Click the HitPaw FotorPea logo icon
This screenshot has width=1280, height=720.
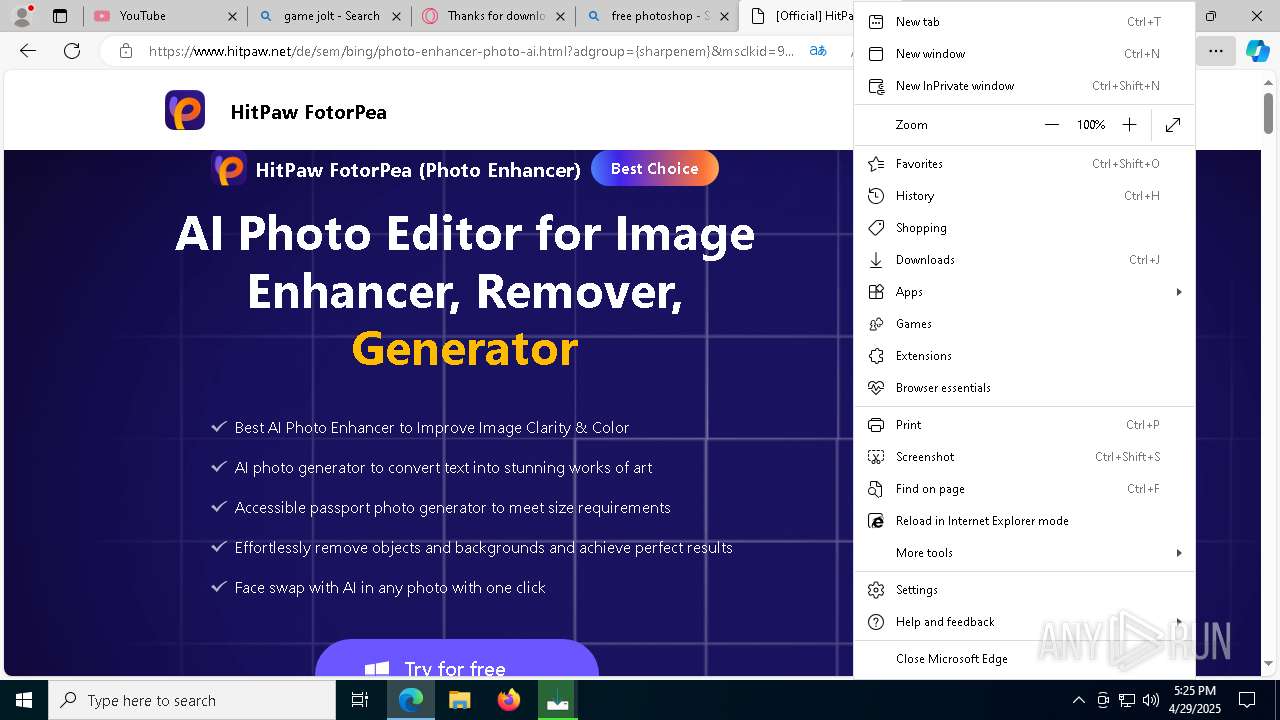click(x=185, y=110)
